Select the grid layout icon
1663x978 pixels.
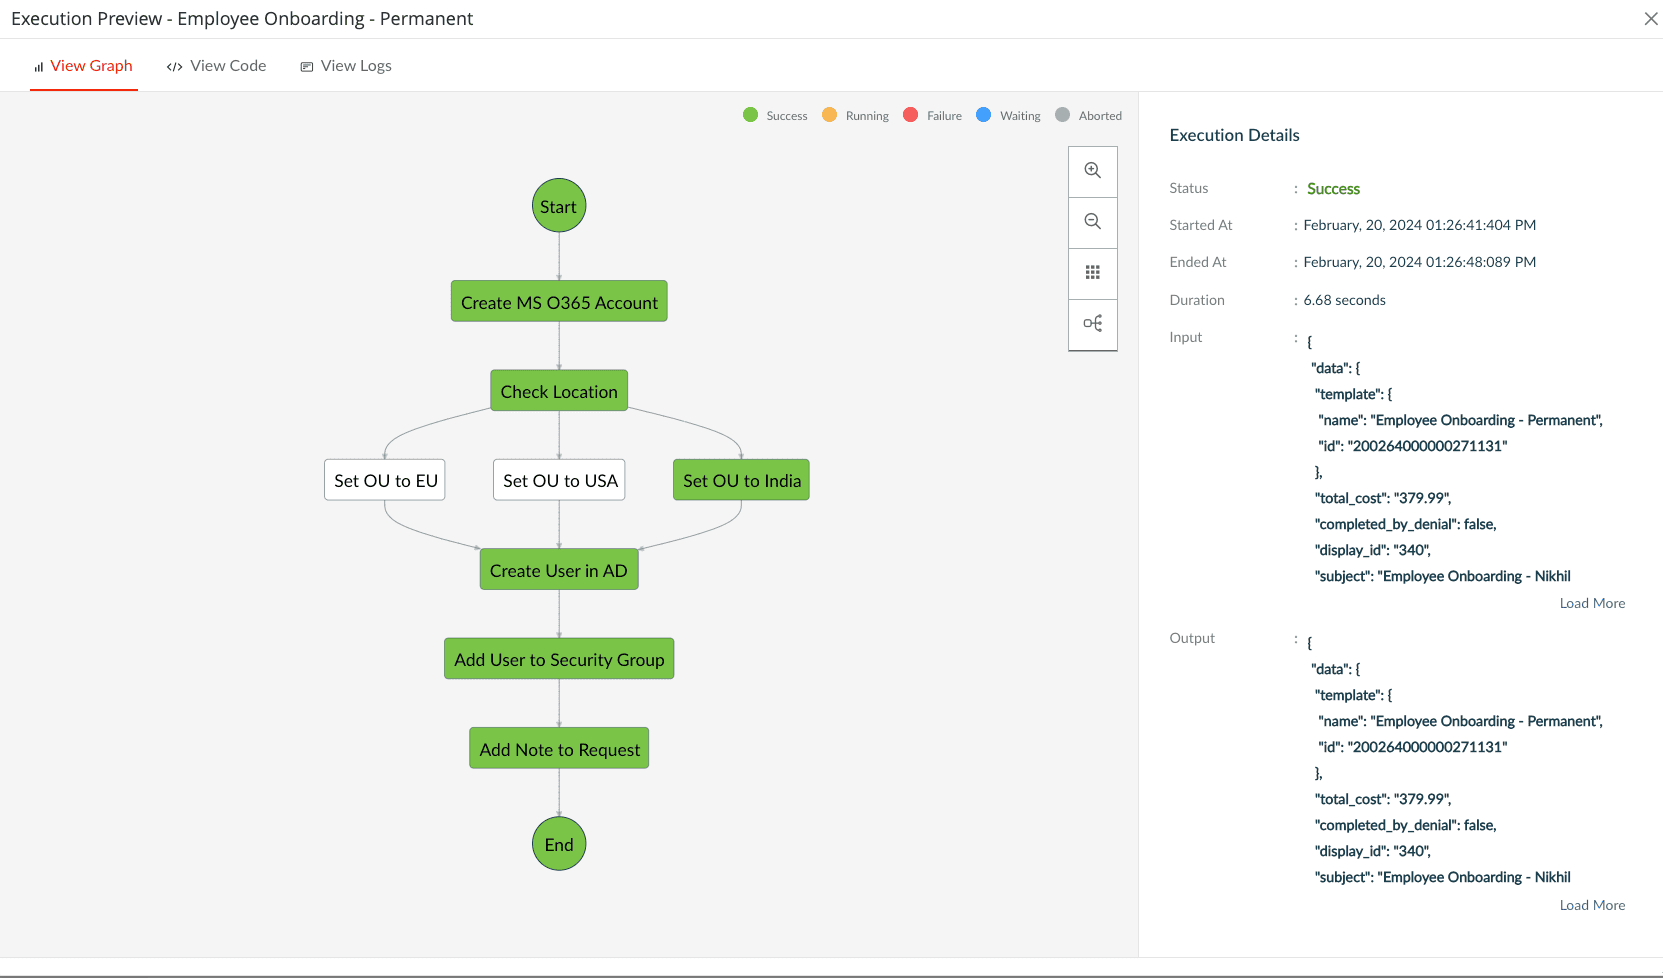point(1092,273)
